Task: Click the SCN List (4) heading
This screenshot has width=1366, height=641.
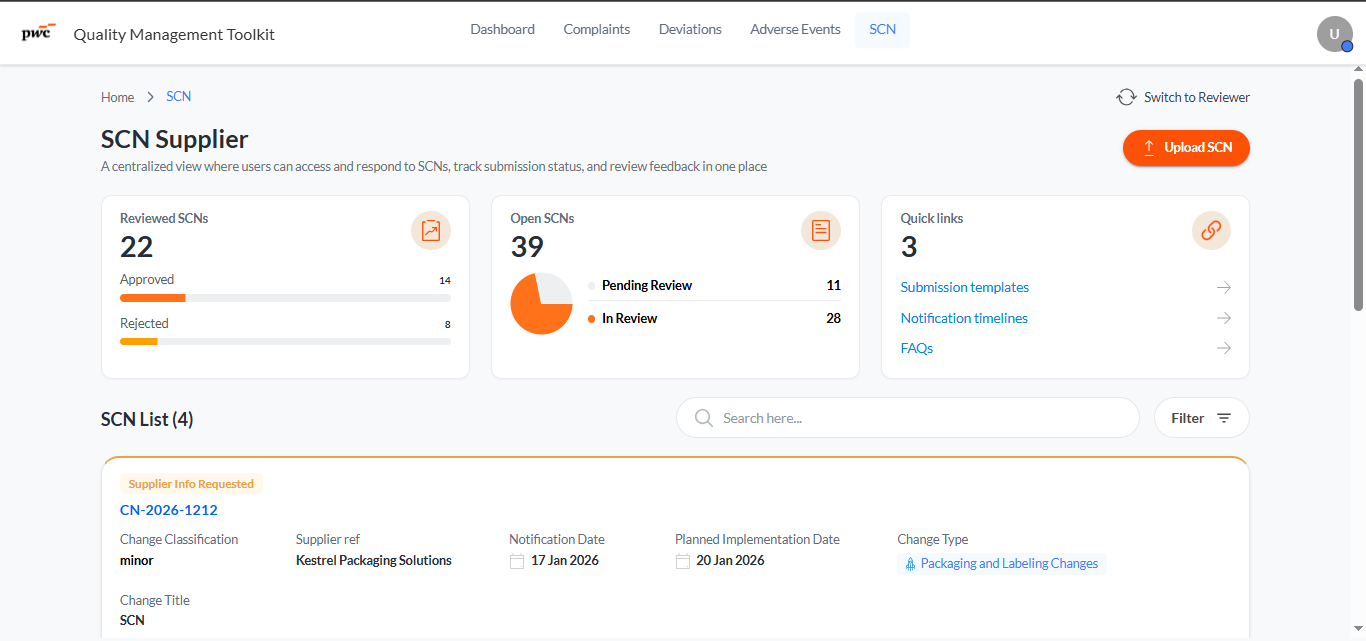Action: pyautogui.click(x=147, y=419)
